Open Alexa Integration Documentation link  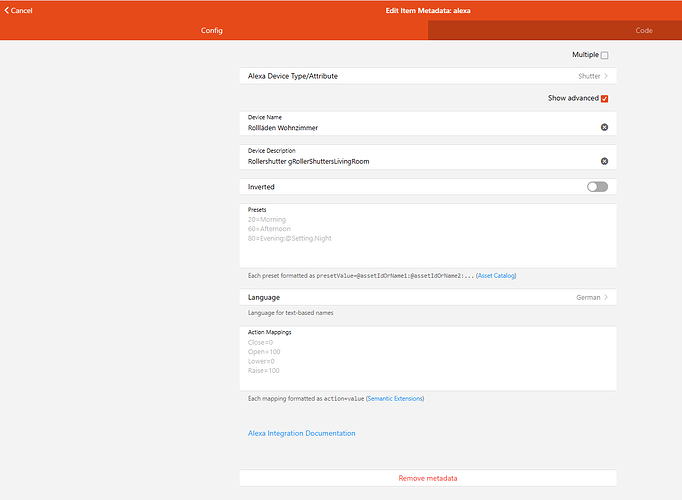point(301,433)
